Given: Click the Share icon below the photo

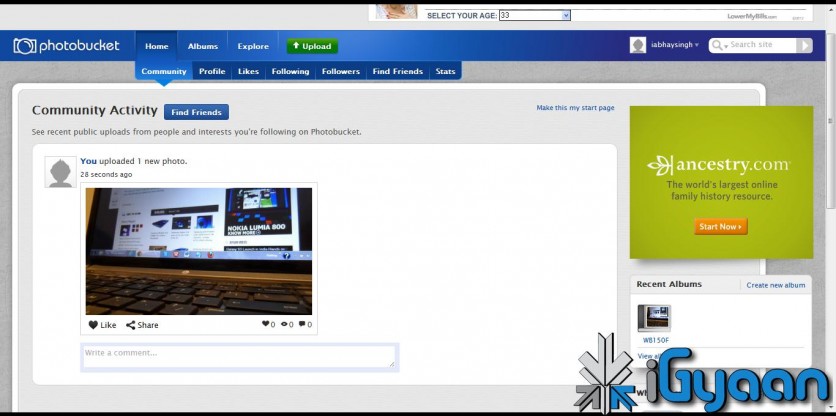Looking at the screenshot, I should pyautogui.click(x=131, y=325).
